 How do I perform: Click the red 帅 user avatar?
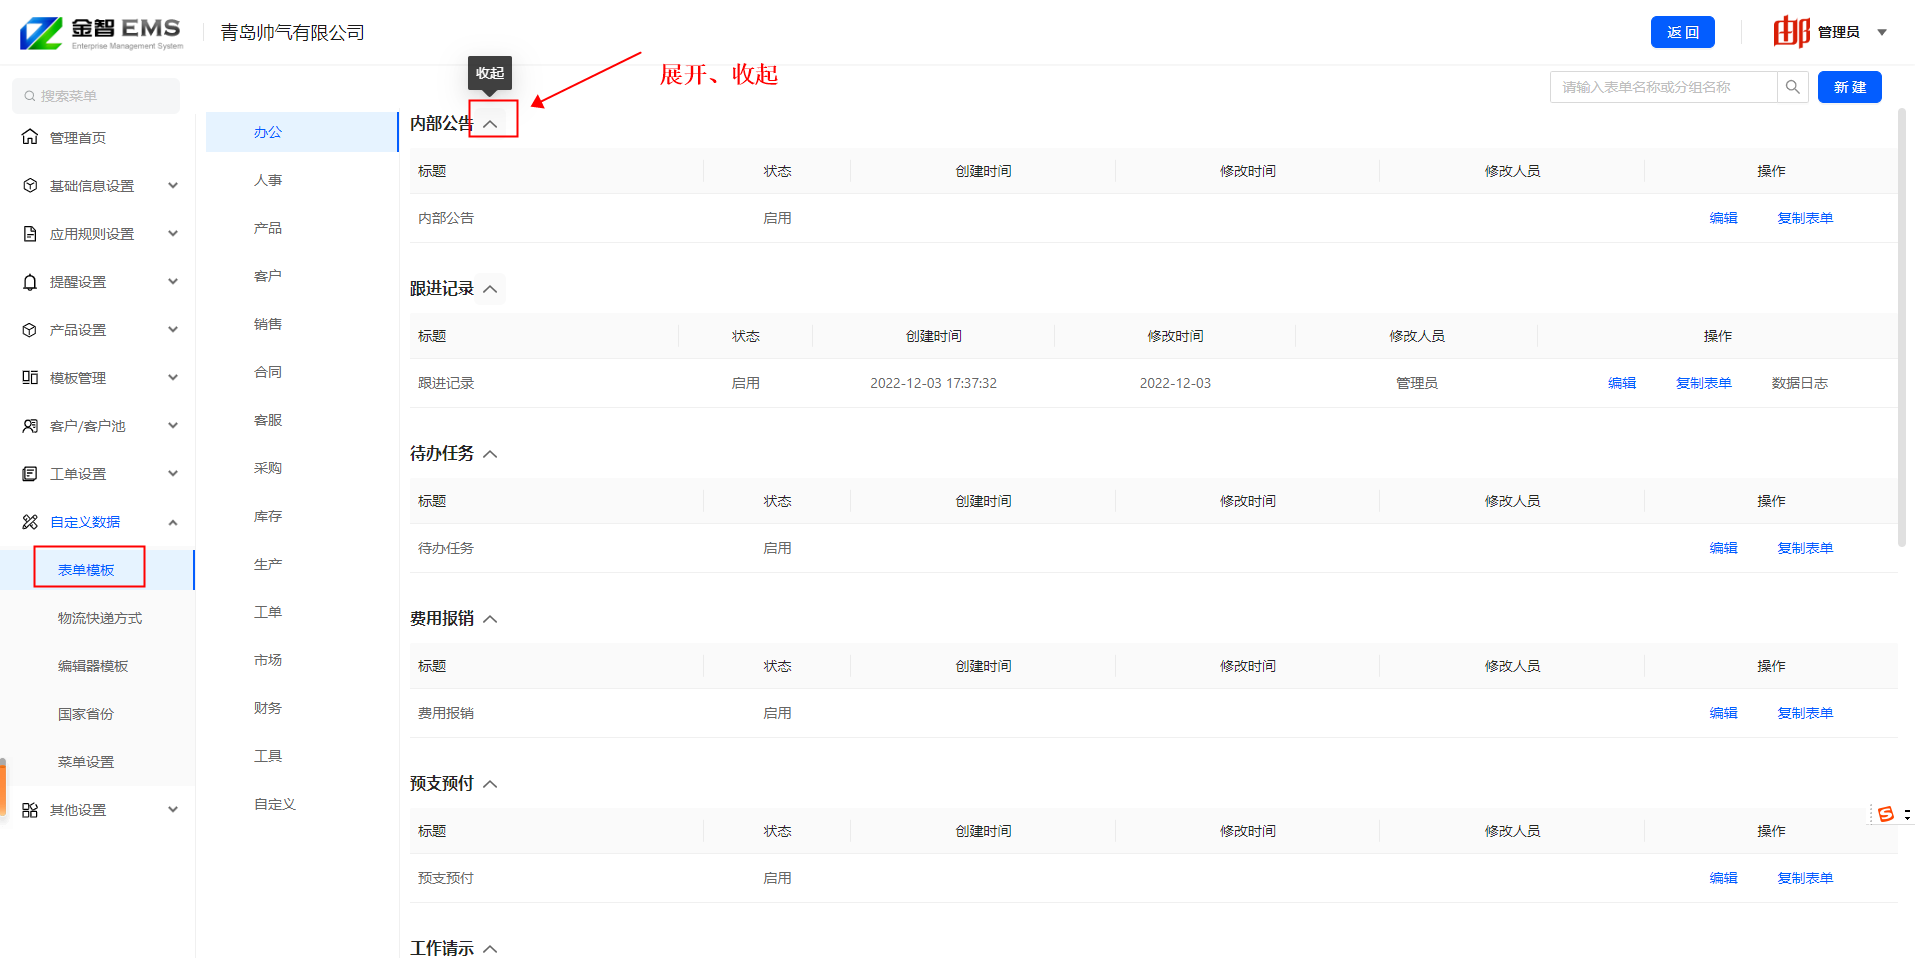coord(1792,32)
